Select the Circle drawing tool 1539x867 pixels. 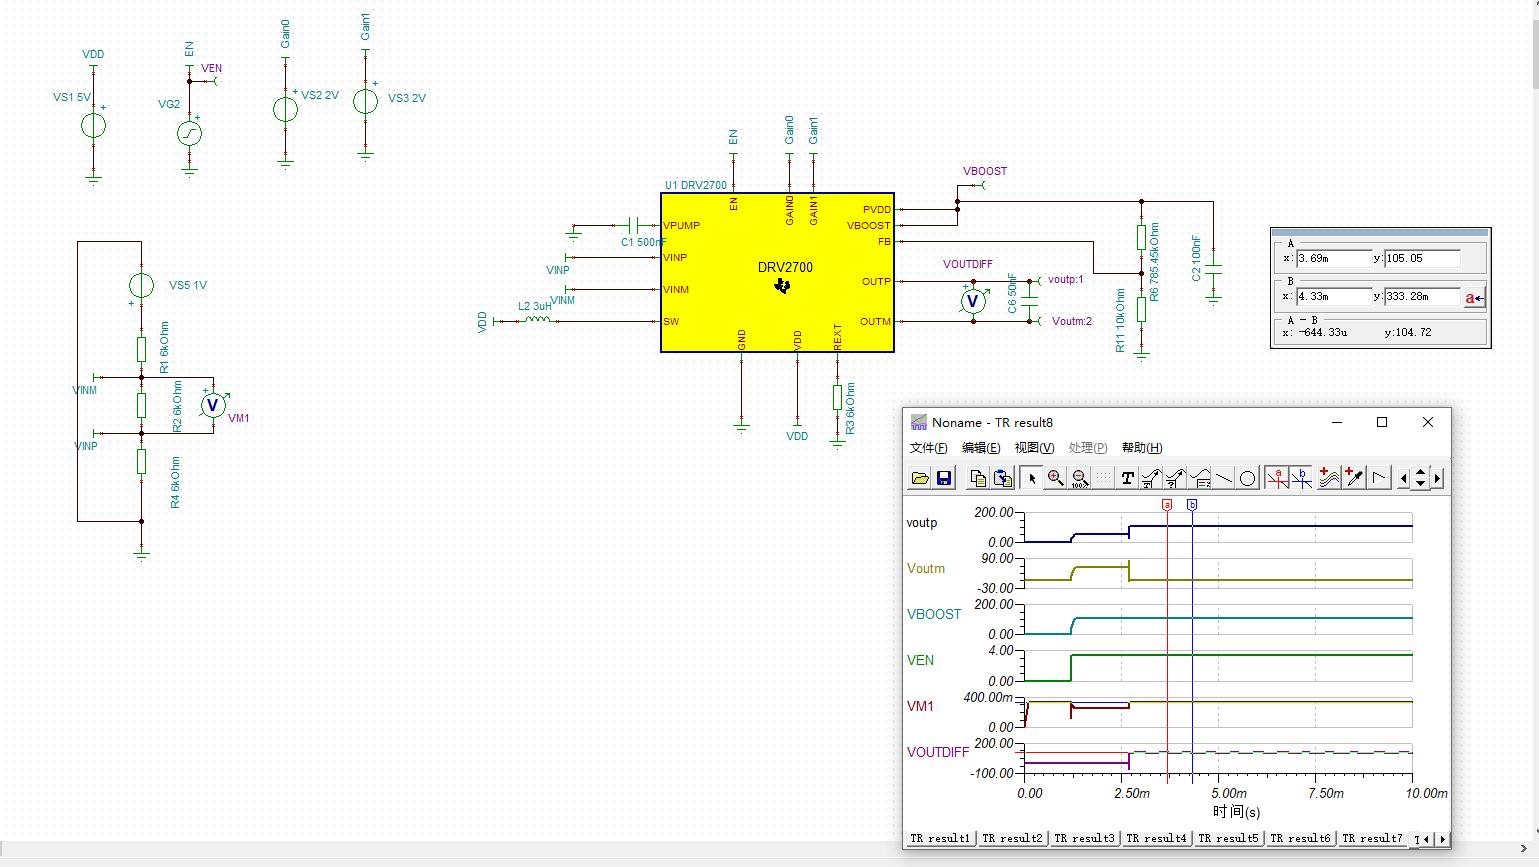(1248, 478)
